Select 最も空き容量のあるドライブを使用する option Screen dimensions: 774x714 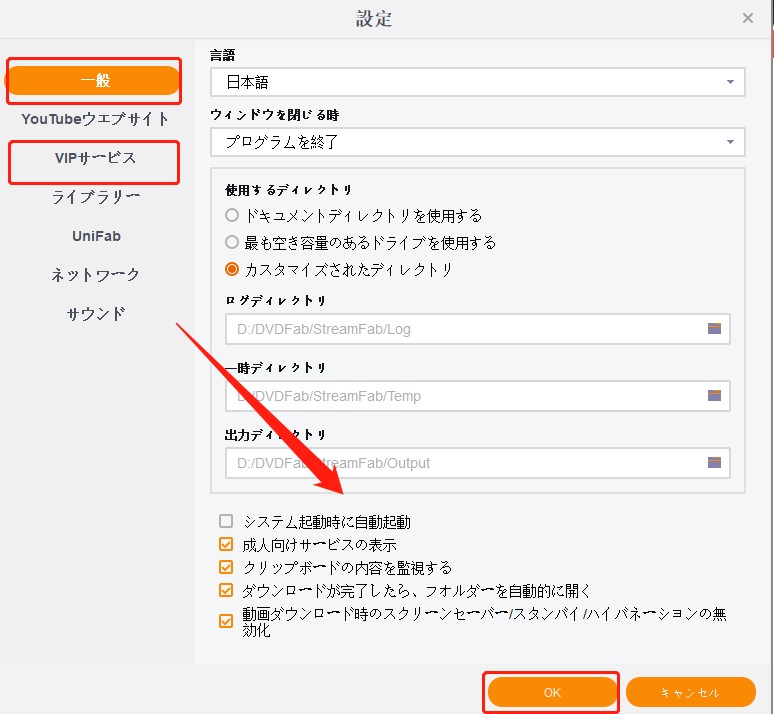tap(232, 242)
